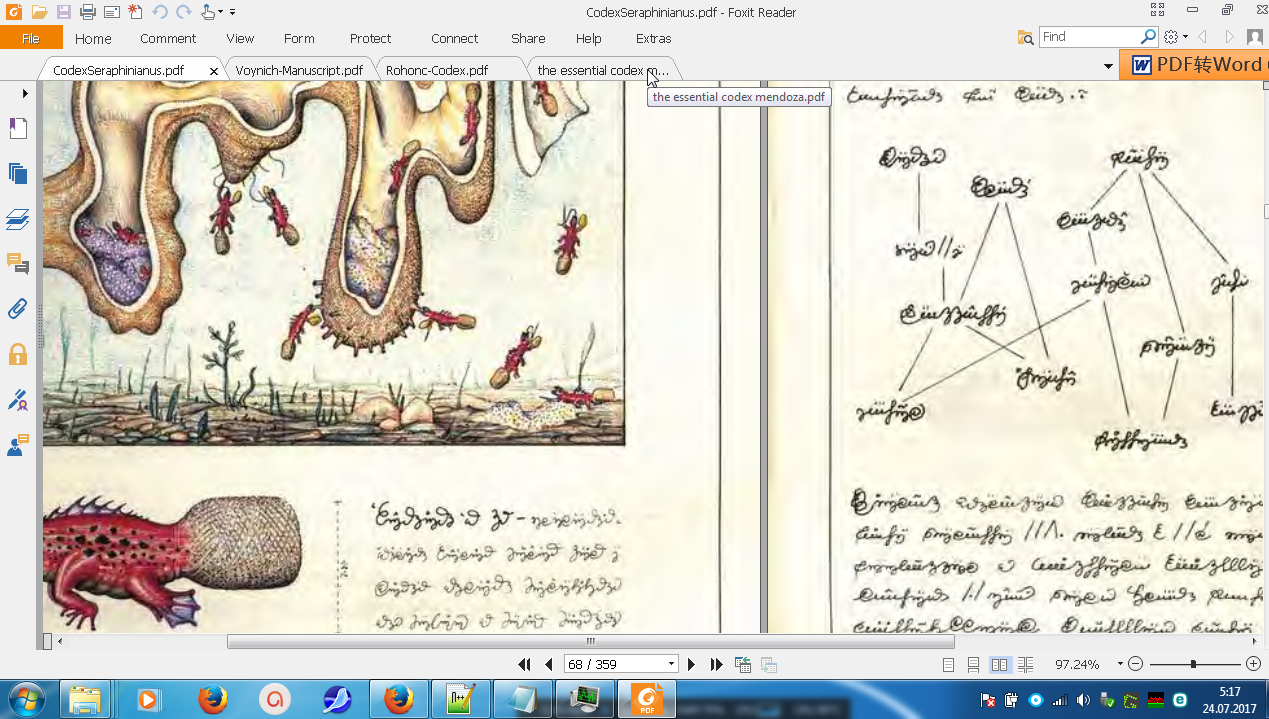Redo the last action

pyautogui.click(x=183, y=12)
